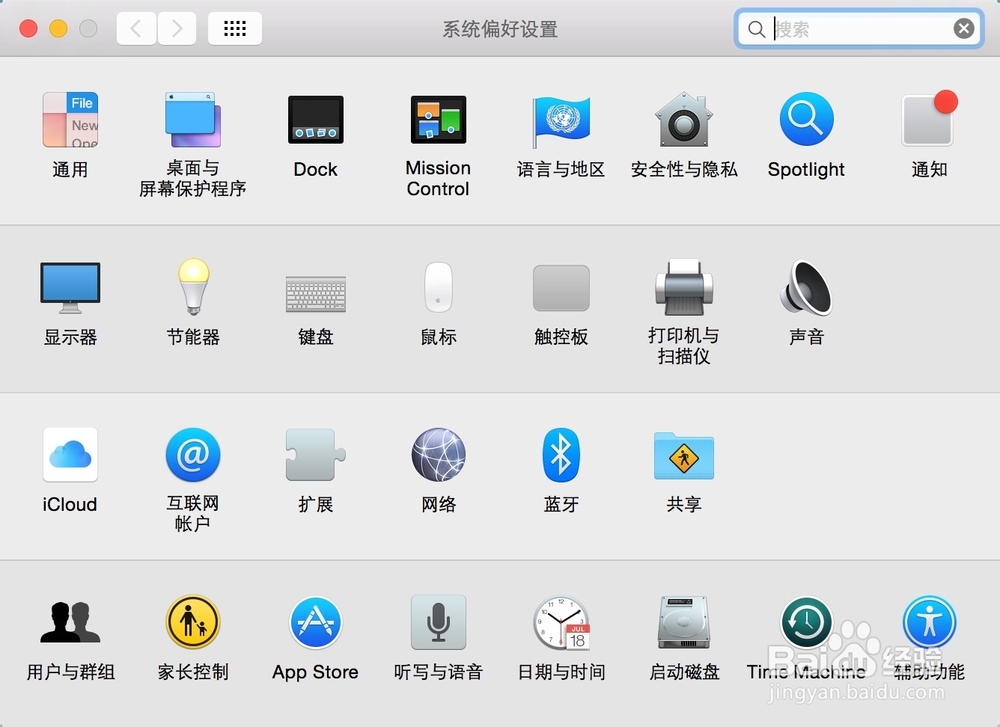Go back with the left arrow button
The image size is (1000, 727).
tap(136, 28)
